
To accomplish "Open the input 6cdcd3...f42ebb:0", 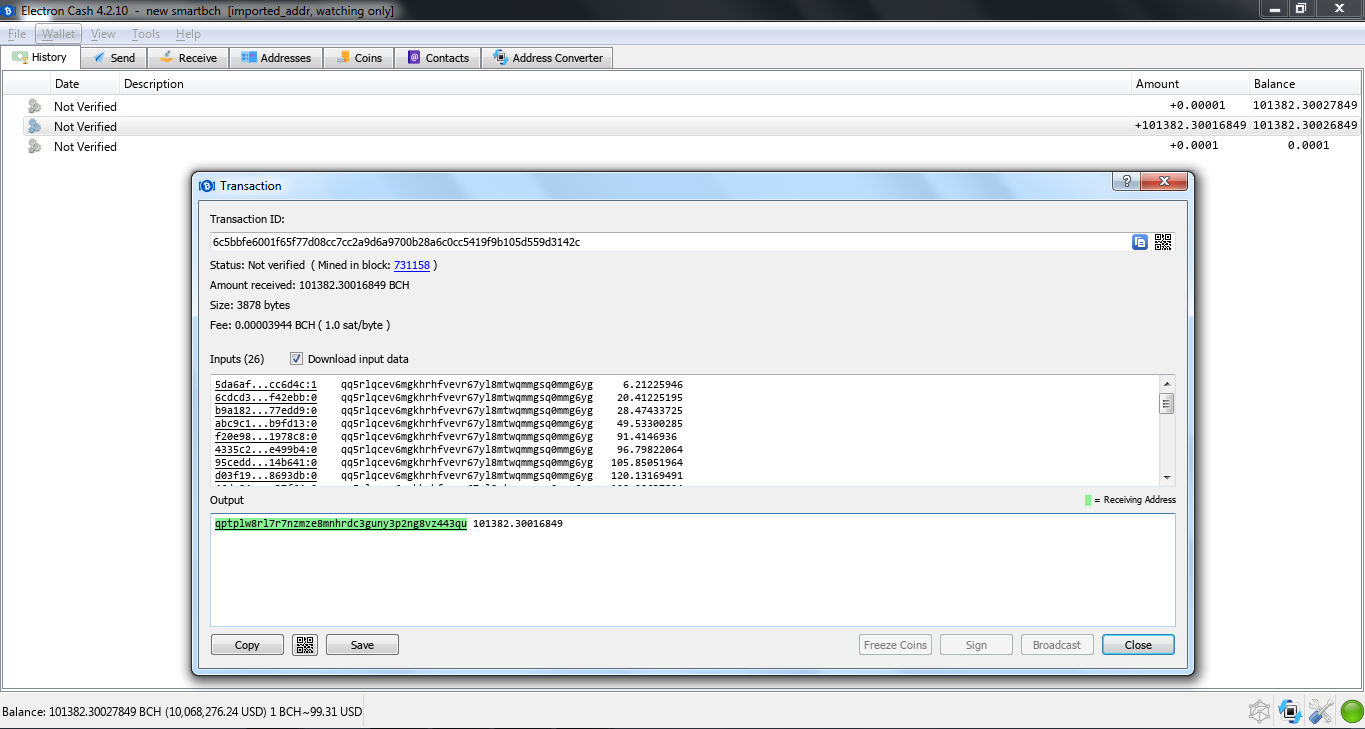I will pyautogui.click(x=266, y=397).
